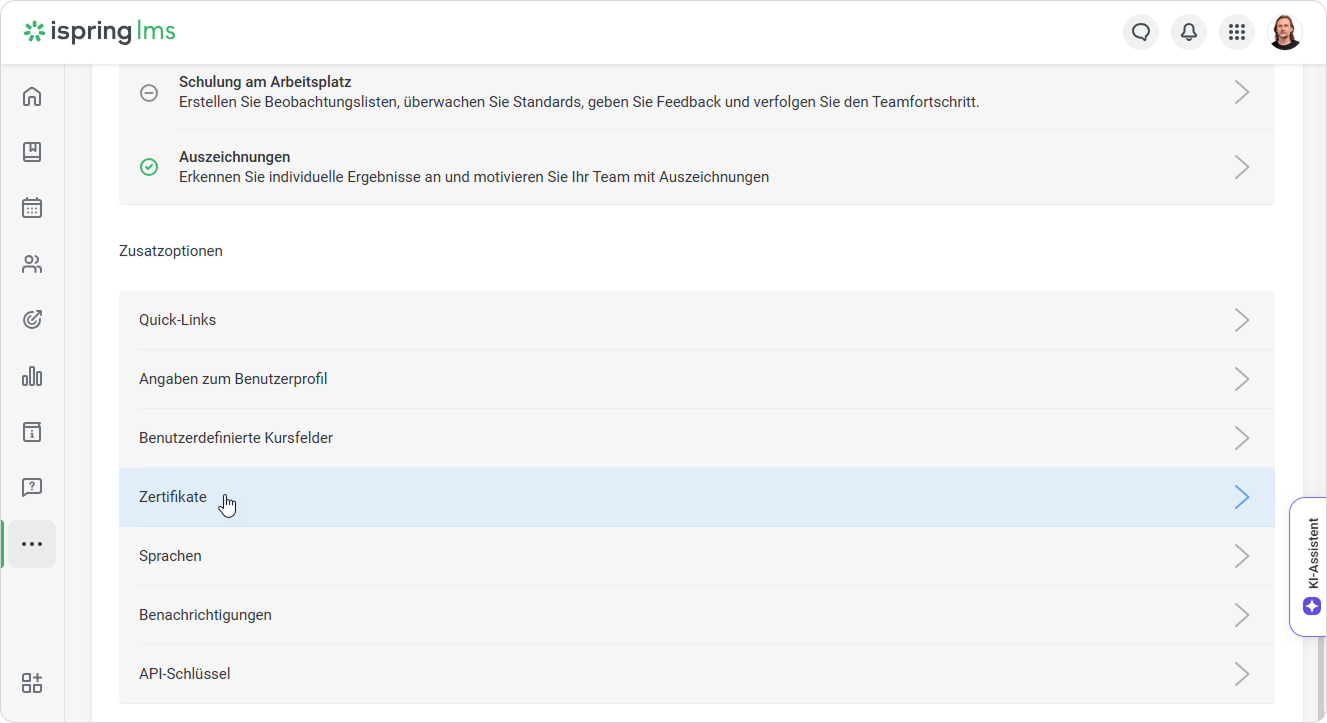The height and width of the screenshot is (723, 1327).
Task: Select the Sprachen settings entry
Action: pyautogui.click(x=170, y=556)
